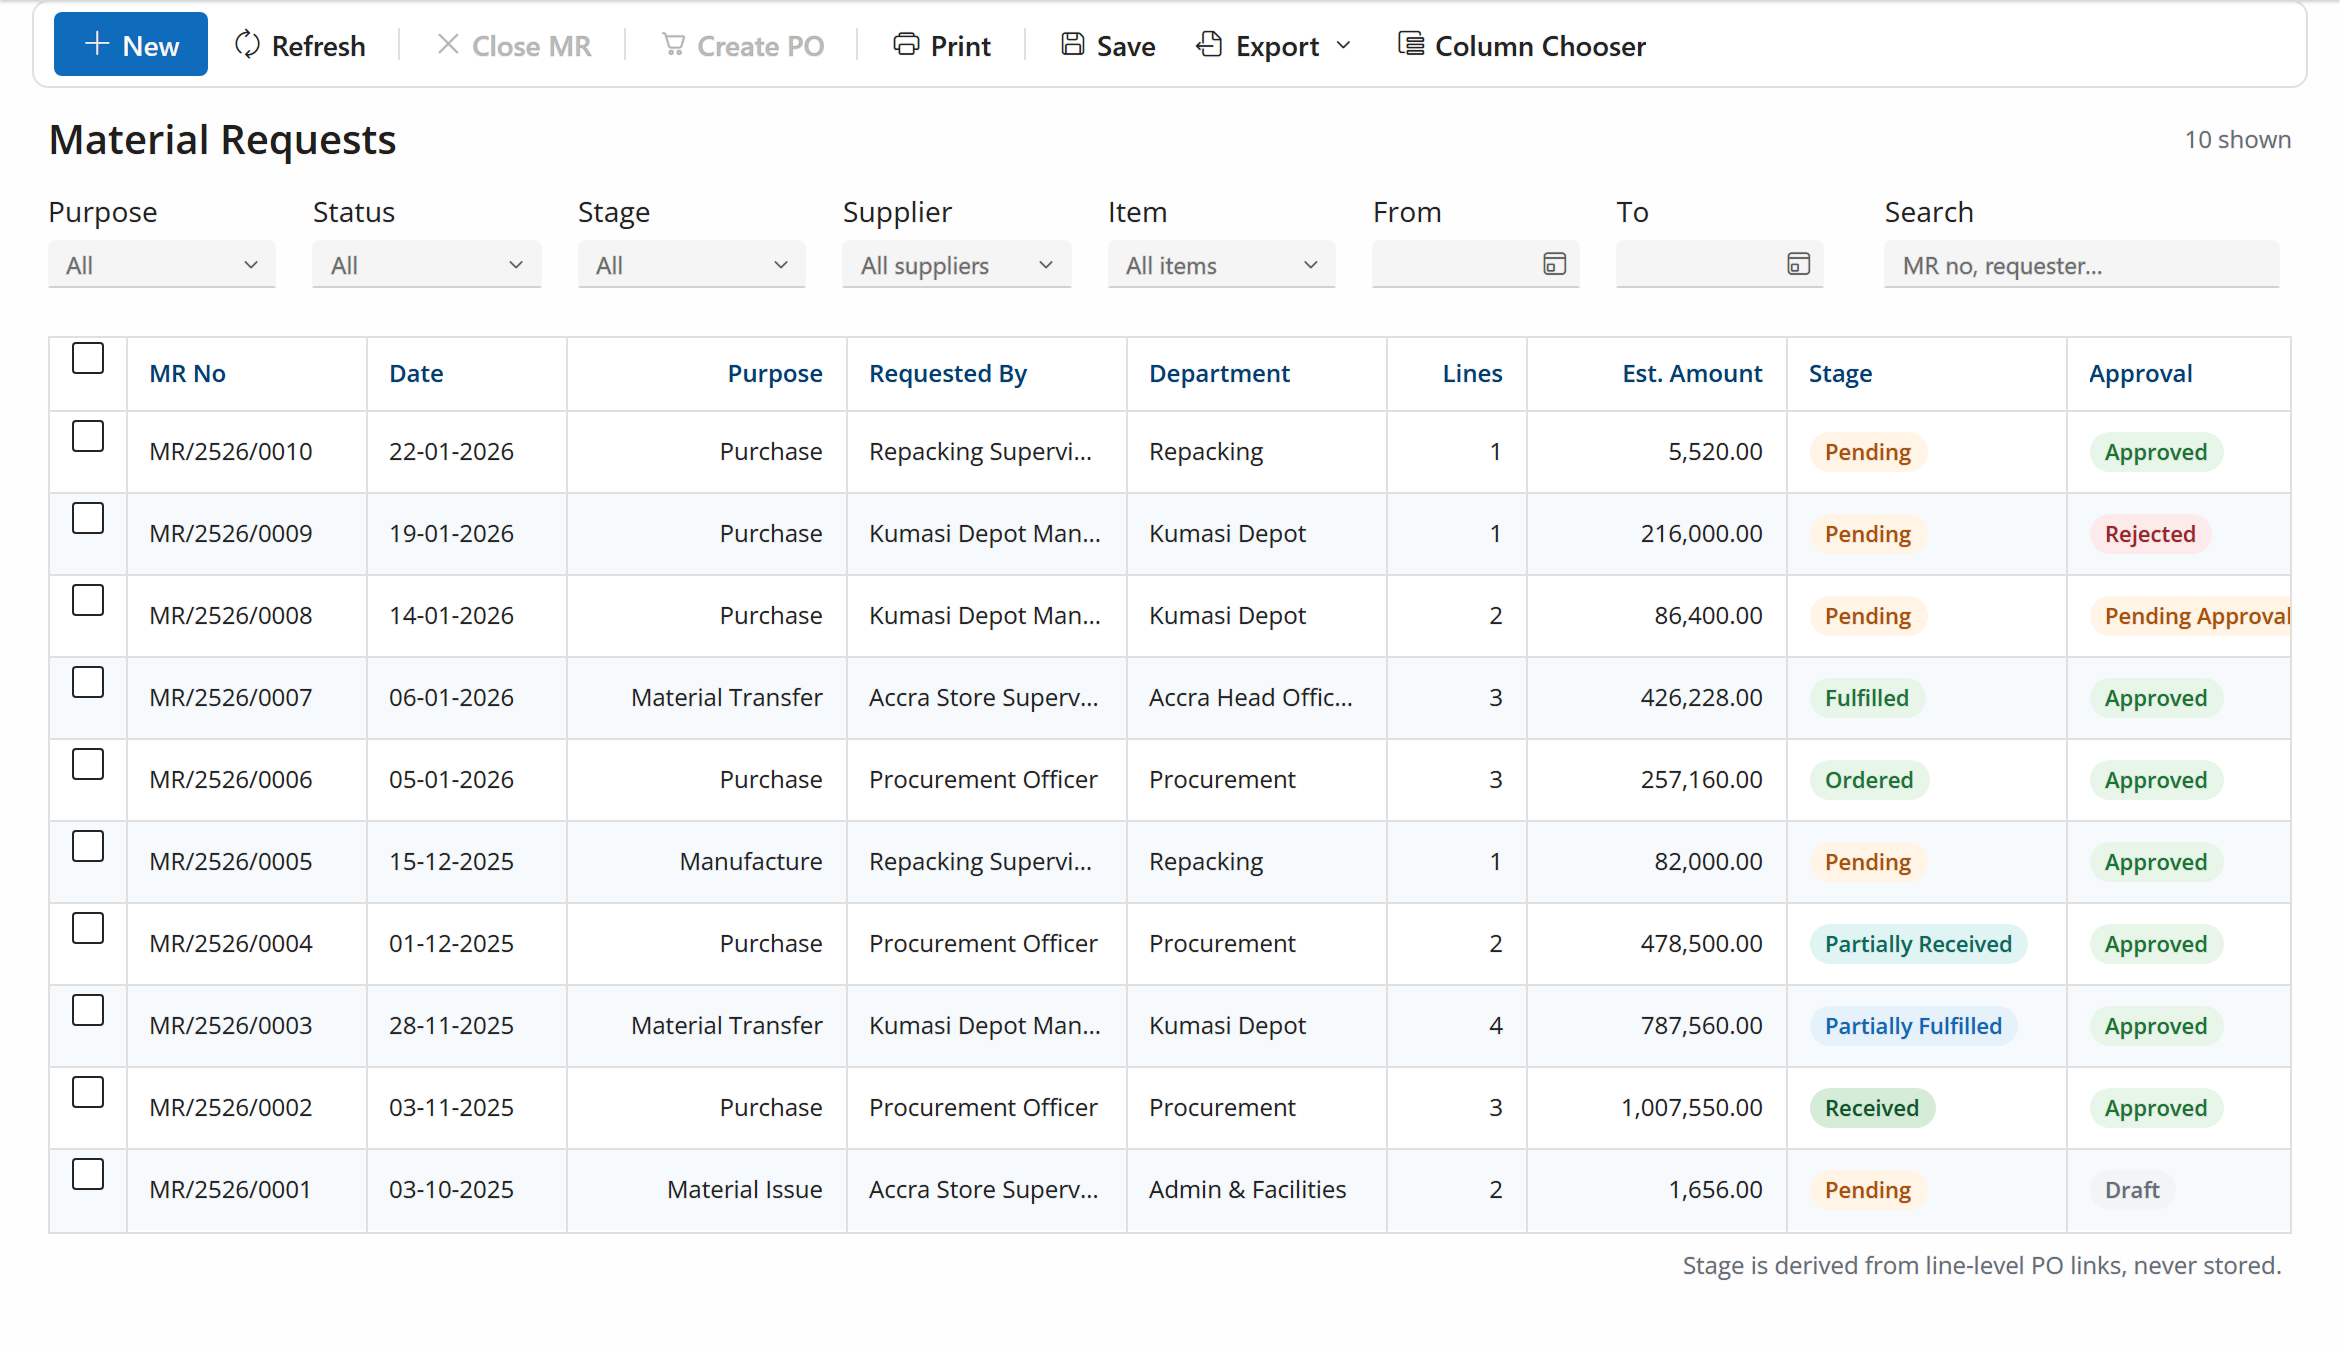Open the Export dropdown menu

(1273, 45)
